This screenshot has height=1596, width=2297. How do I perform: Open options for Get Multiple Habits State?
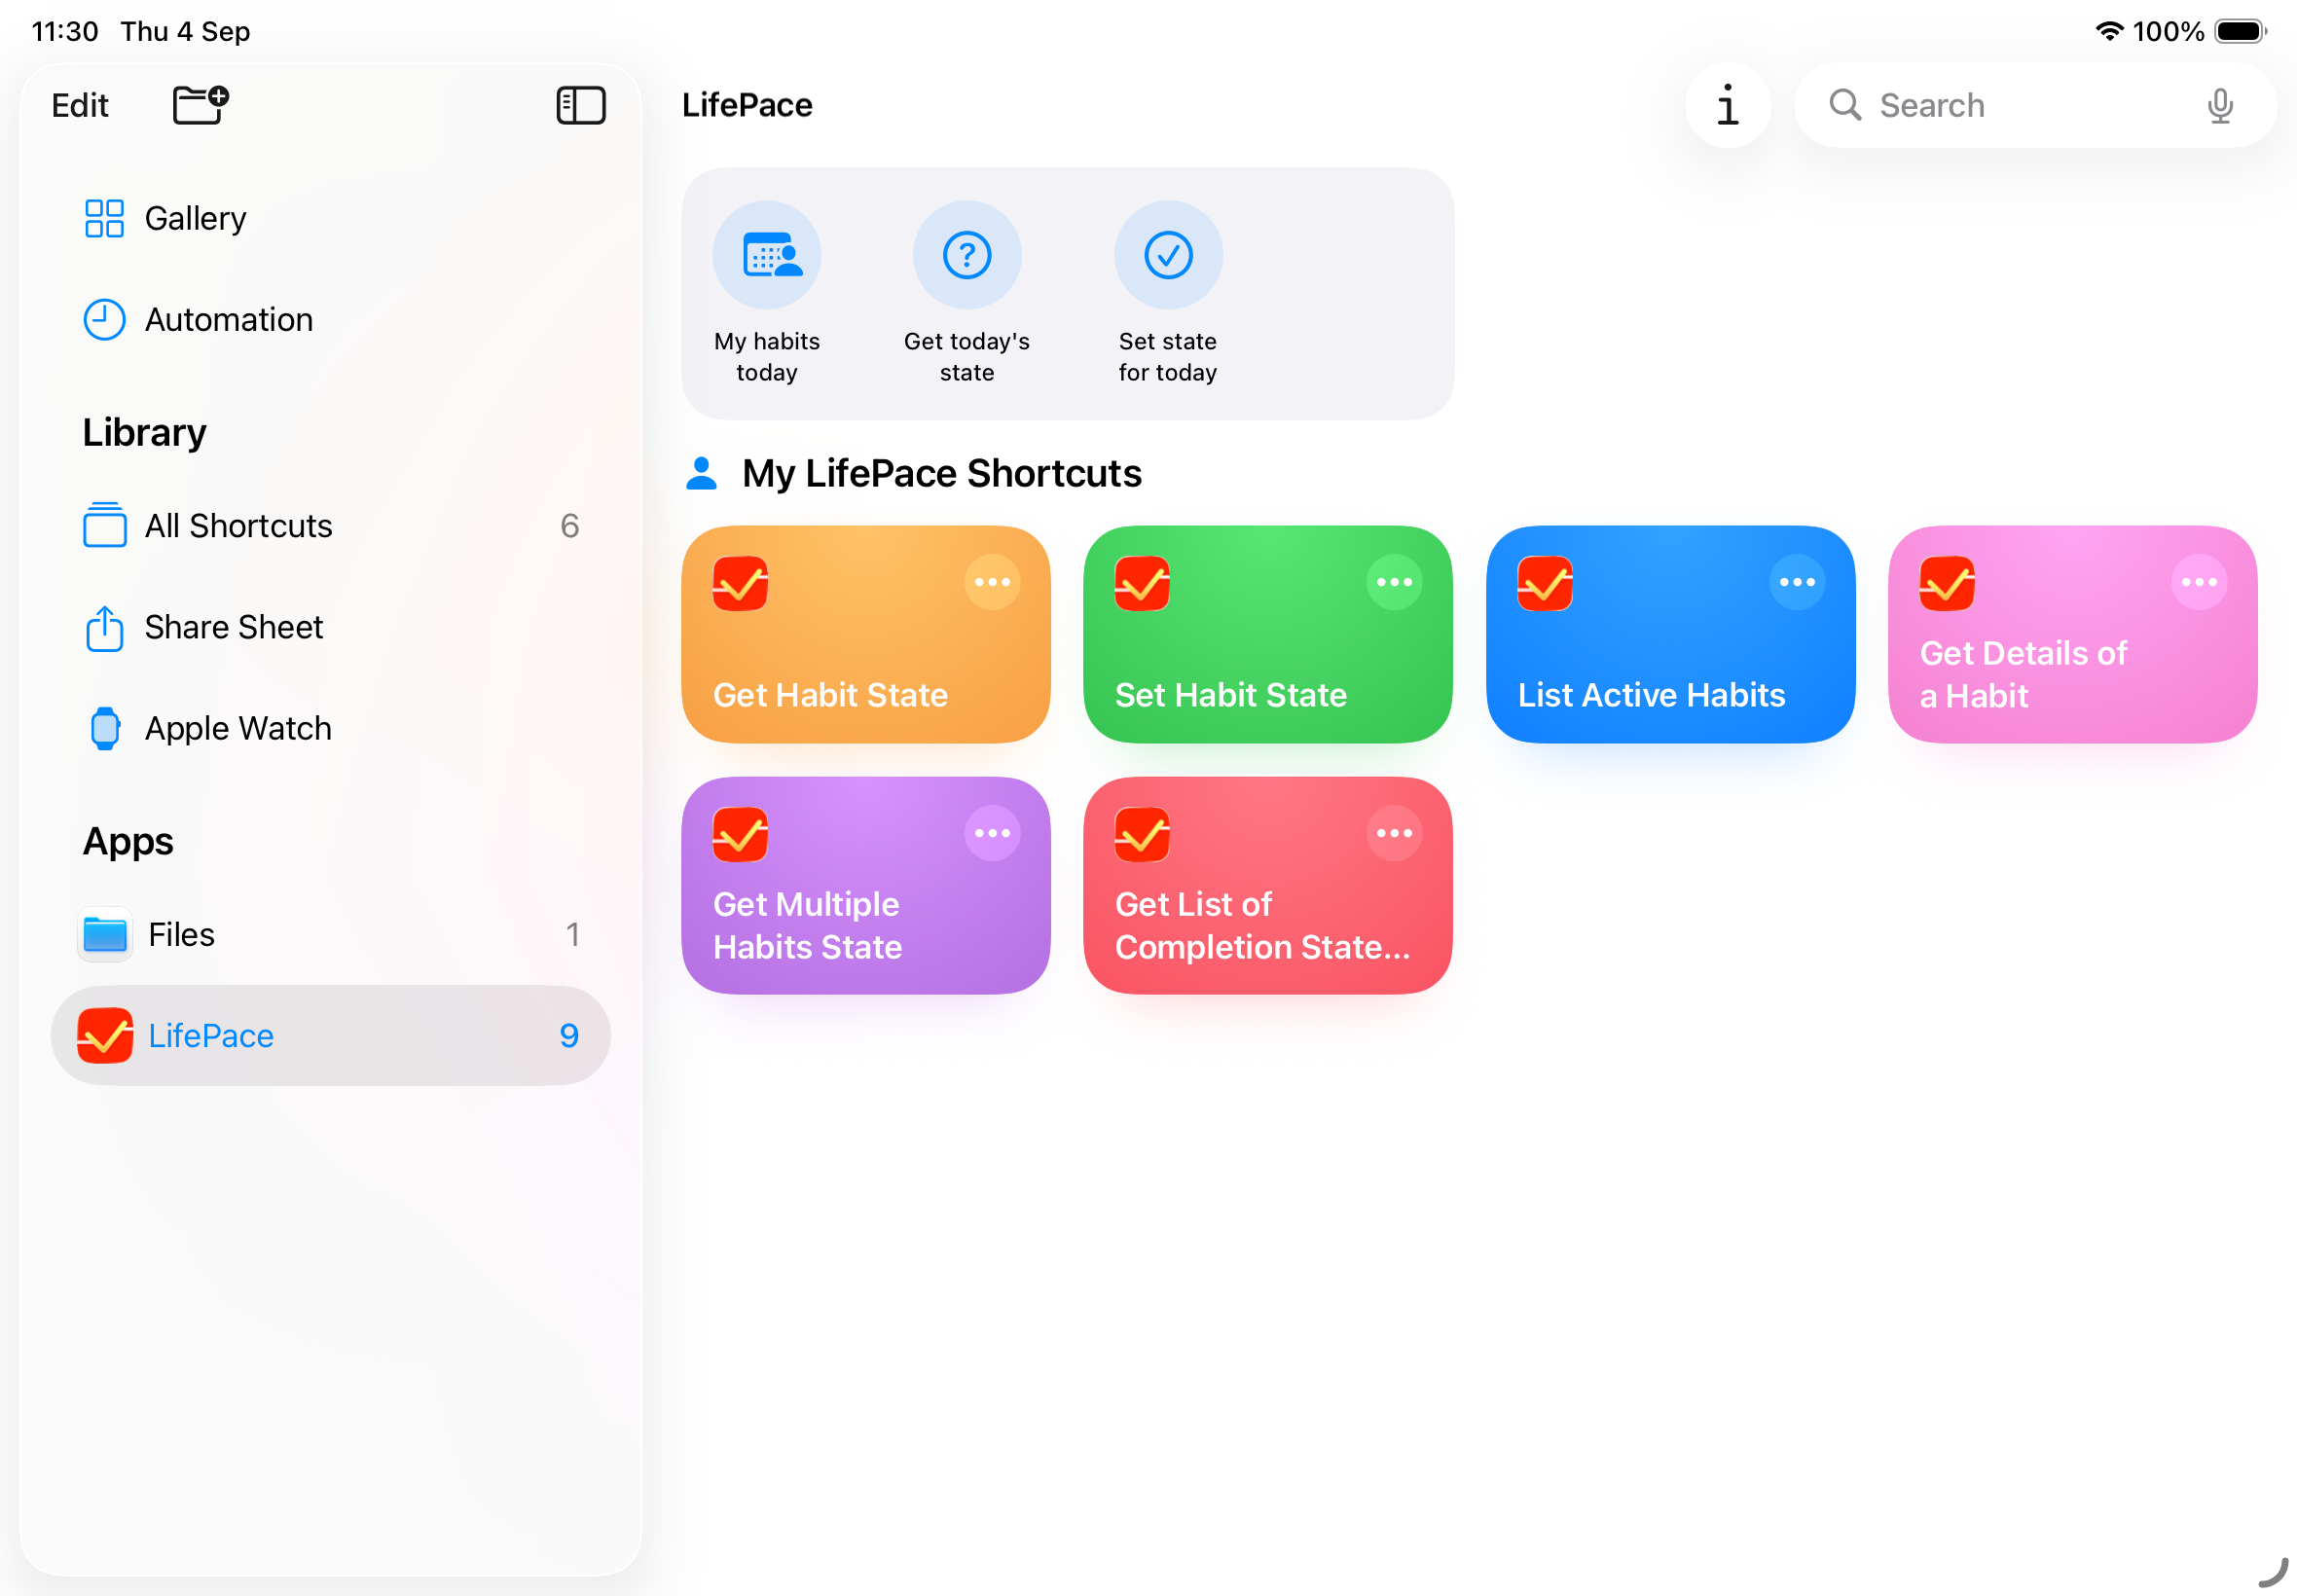[x=992, y=833]
